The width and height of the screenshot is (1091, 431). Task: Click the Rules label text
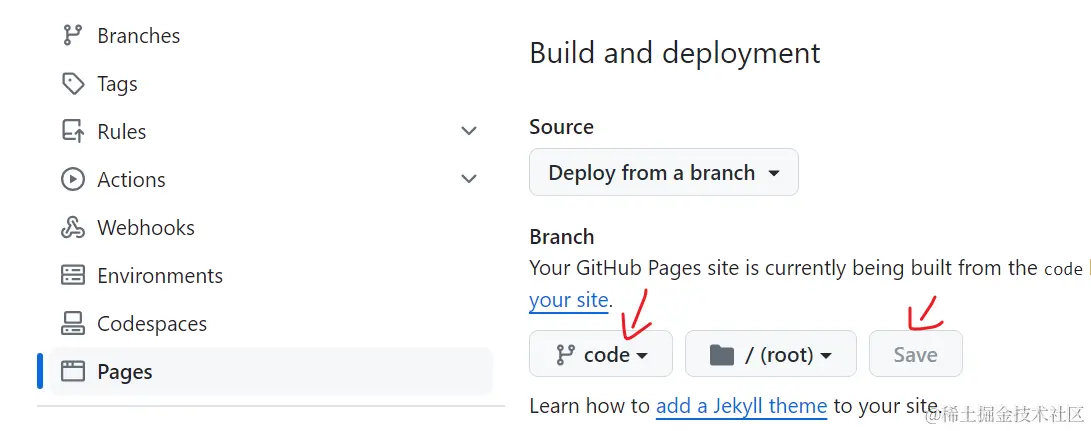click(122, 132)
